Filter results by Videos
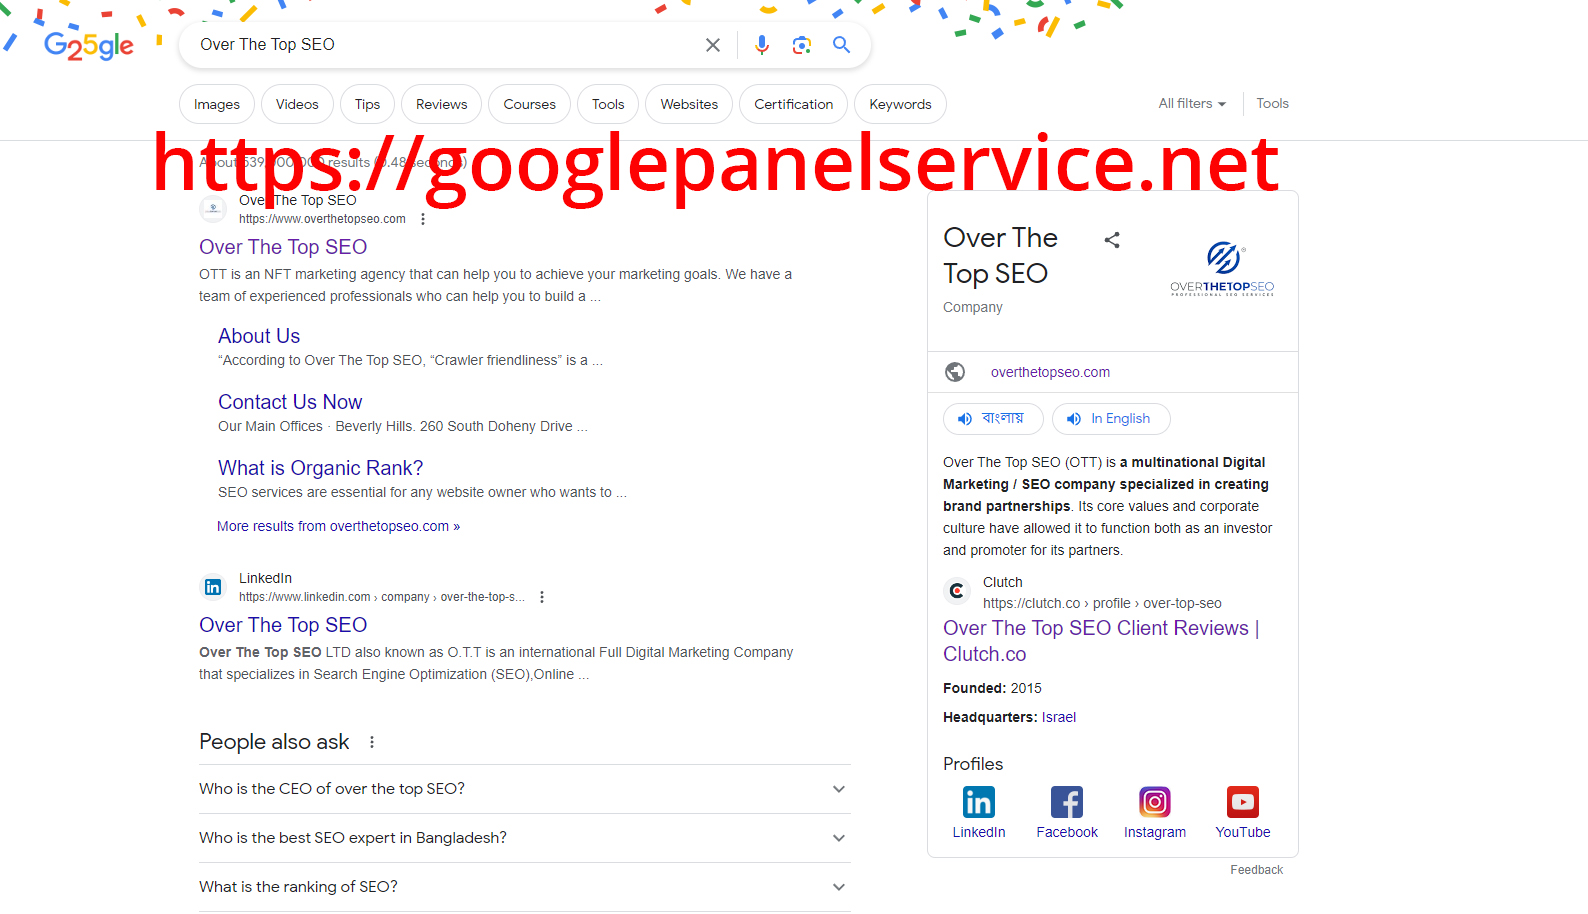 pyautogui.click(x=297, y=104)
